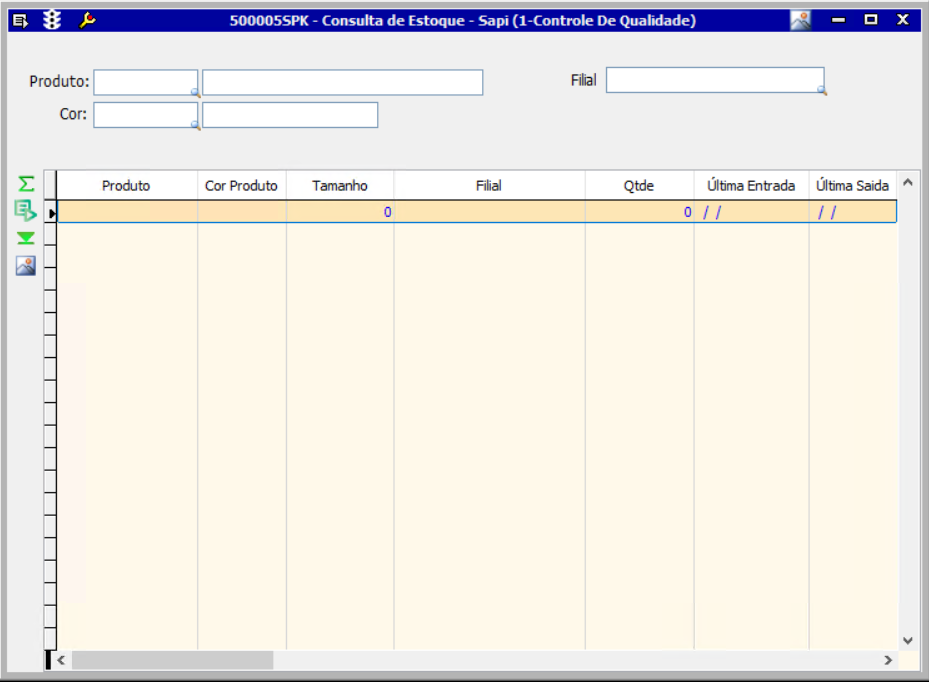Open the Filial lookup magnifier
The image size is (929, 682).
[x=821, y=90]
